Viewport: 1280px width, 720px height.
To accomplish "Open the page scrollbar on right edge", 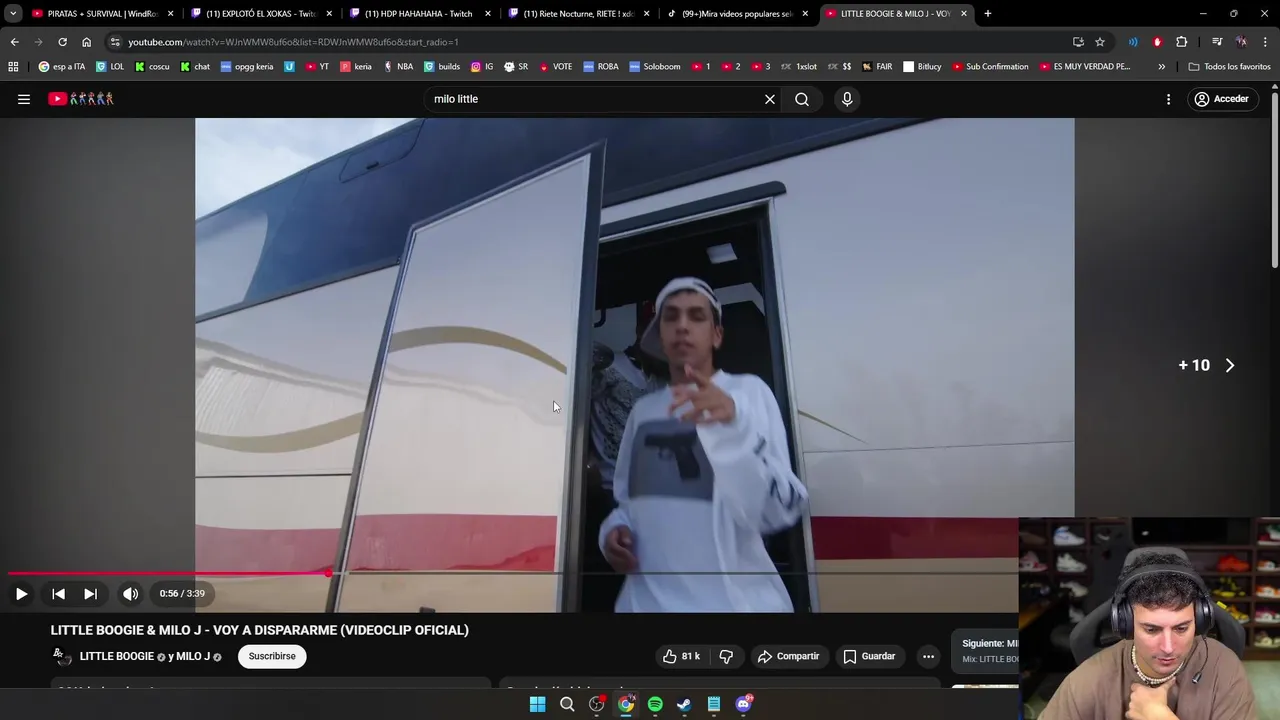I will click(x=1275, y=178).
